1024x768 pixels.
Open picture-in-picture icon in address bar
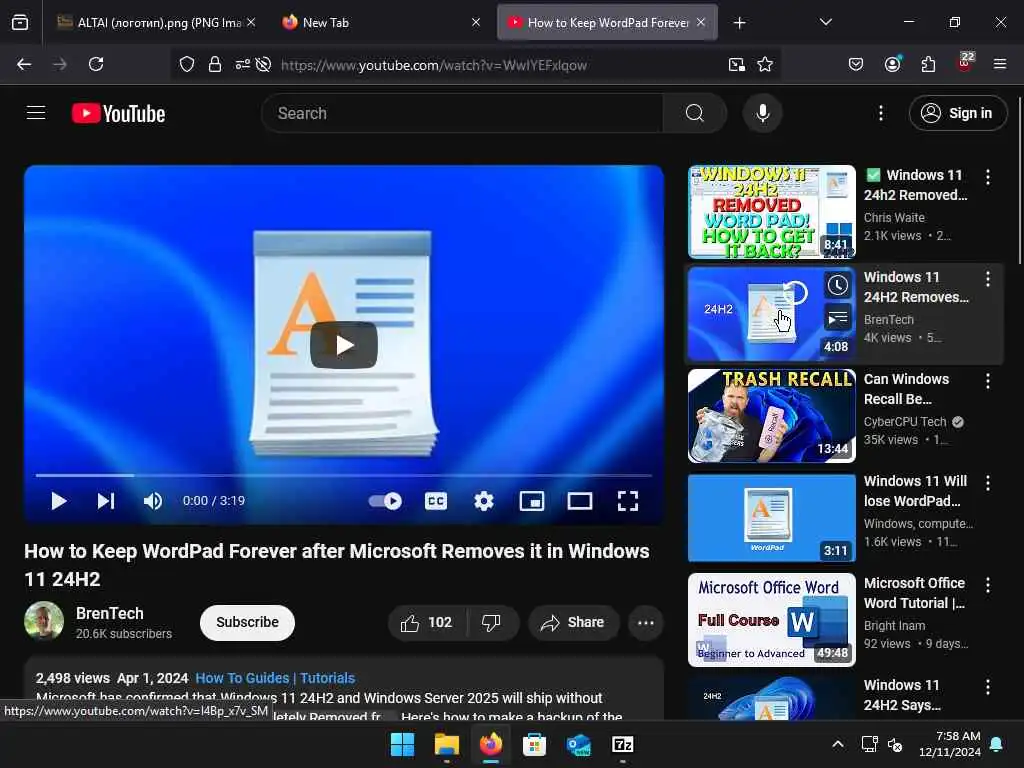pyautogui.click(x=737, y=64)
